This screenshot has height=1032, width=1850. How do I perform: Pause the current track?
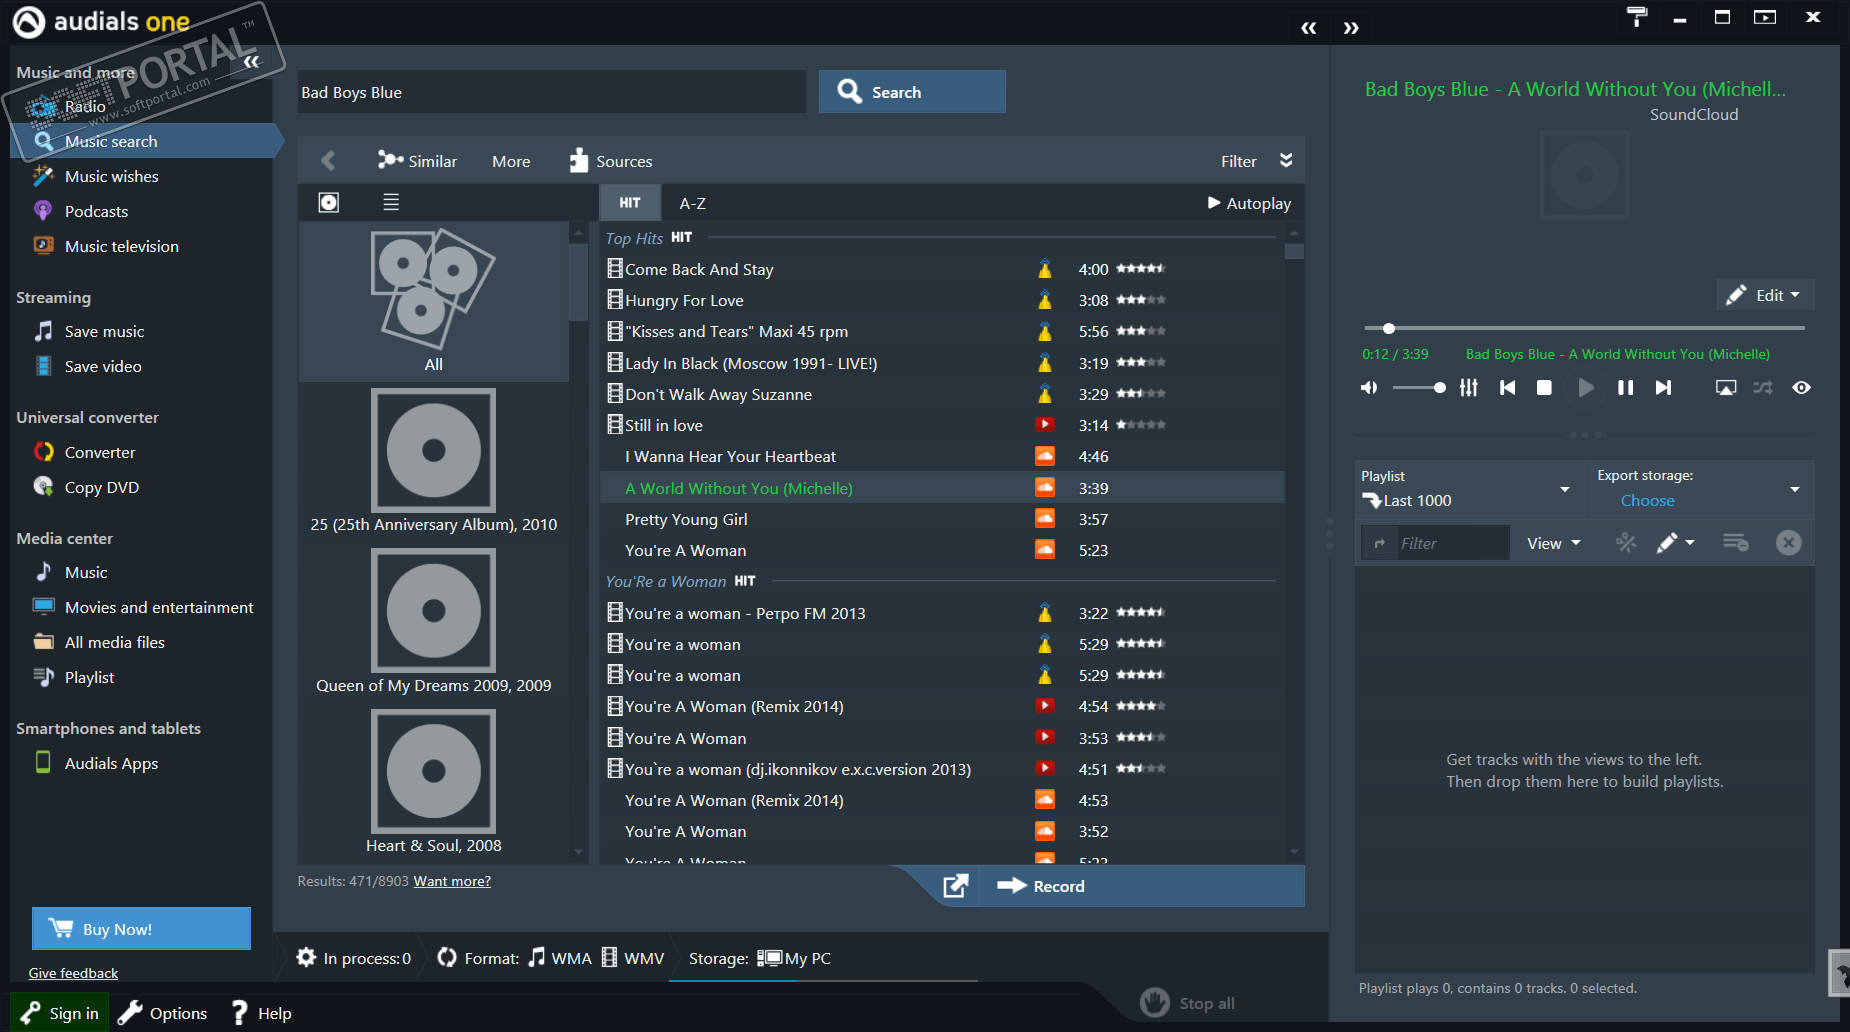click(x=1625, y=387)
